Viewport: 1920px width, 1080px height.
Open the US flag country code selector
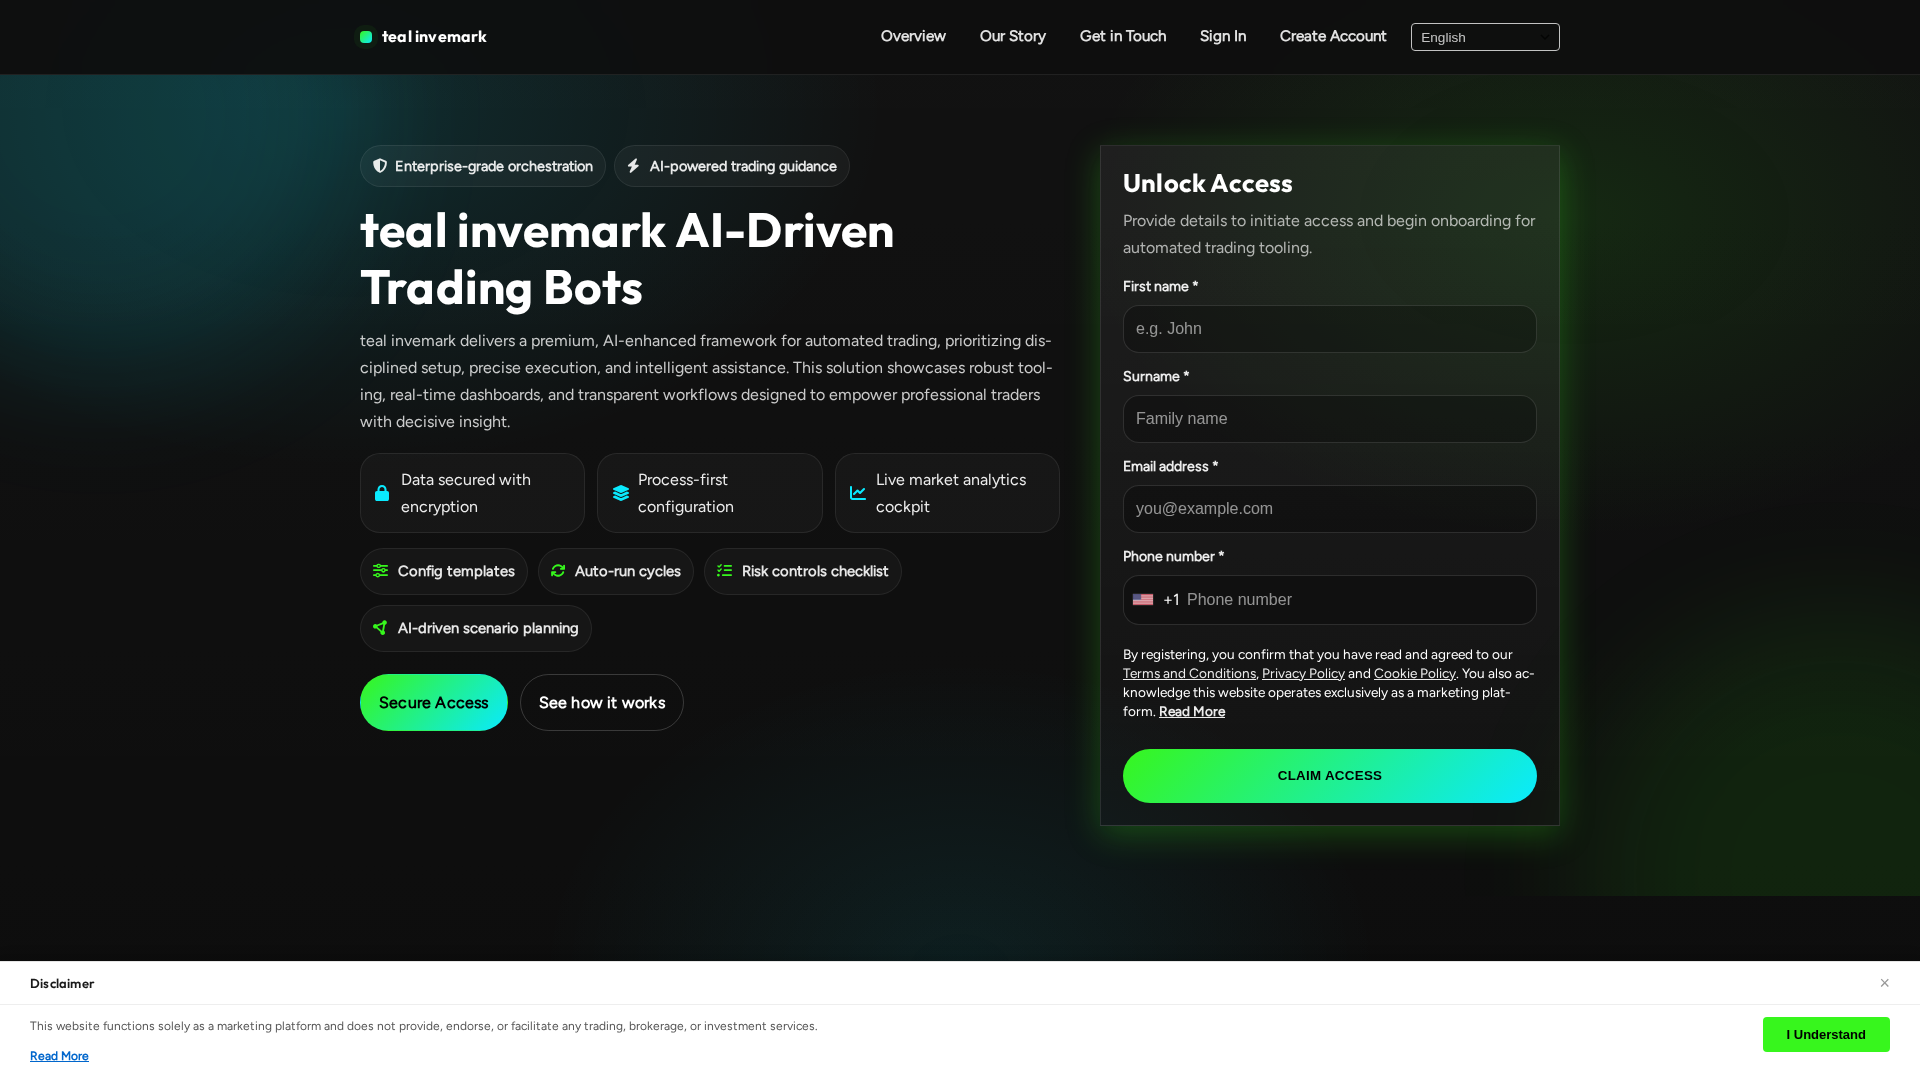pos(1156,600)
